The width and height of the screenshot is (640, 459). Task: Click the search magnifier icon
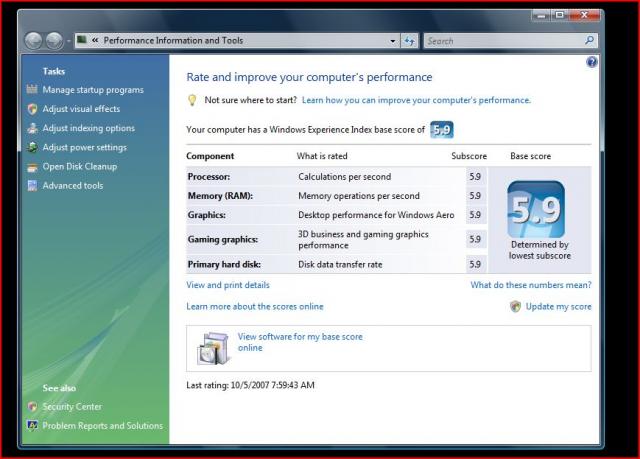pos(589,40)
